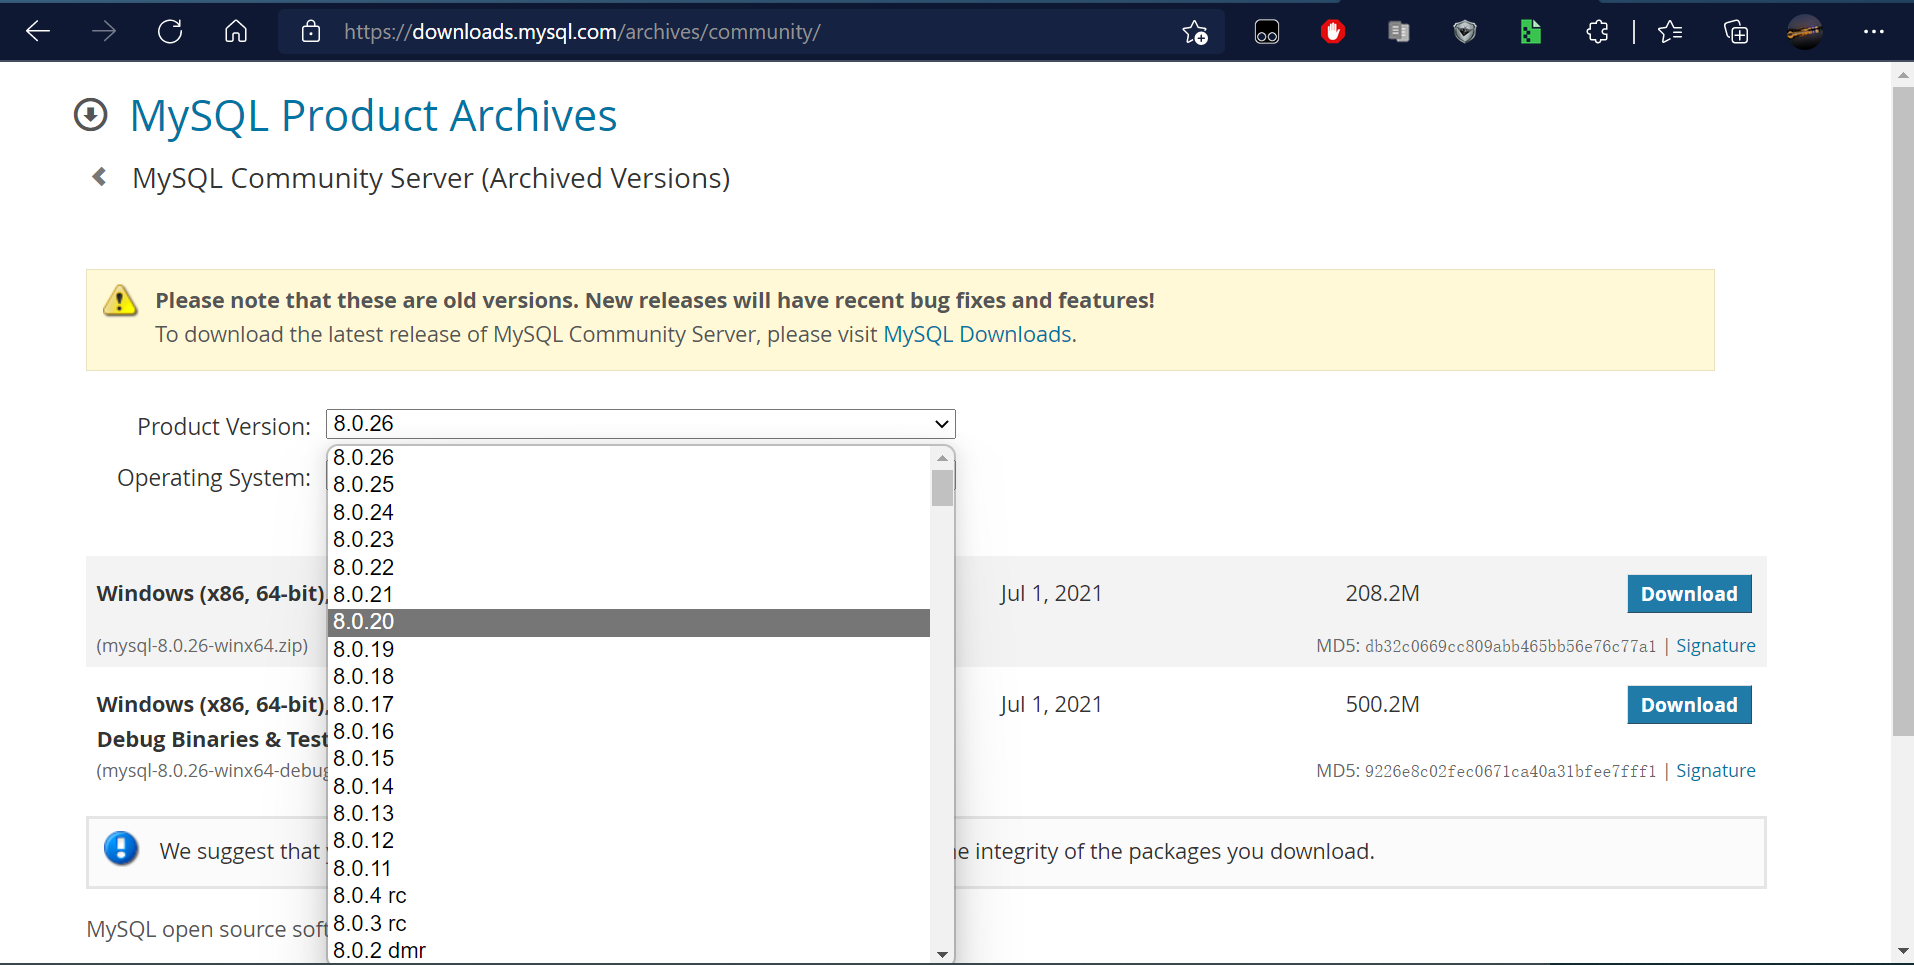Open the green document extension icon
The width and height of the screenshot is (1914, 965).
point(1531,32)
